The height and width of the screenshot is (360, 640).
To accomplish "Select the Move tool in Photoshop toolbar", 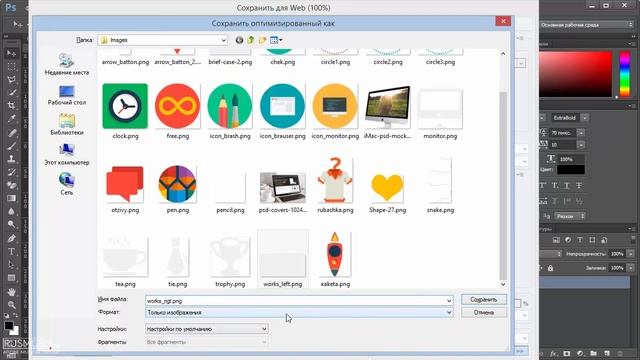I will pos(11,53).
